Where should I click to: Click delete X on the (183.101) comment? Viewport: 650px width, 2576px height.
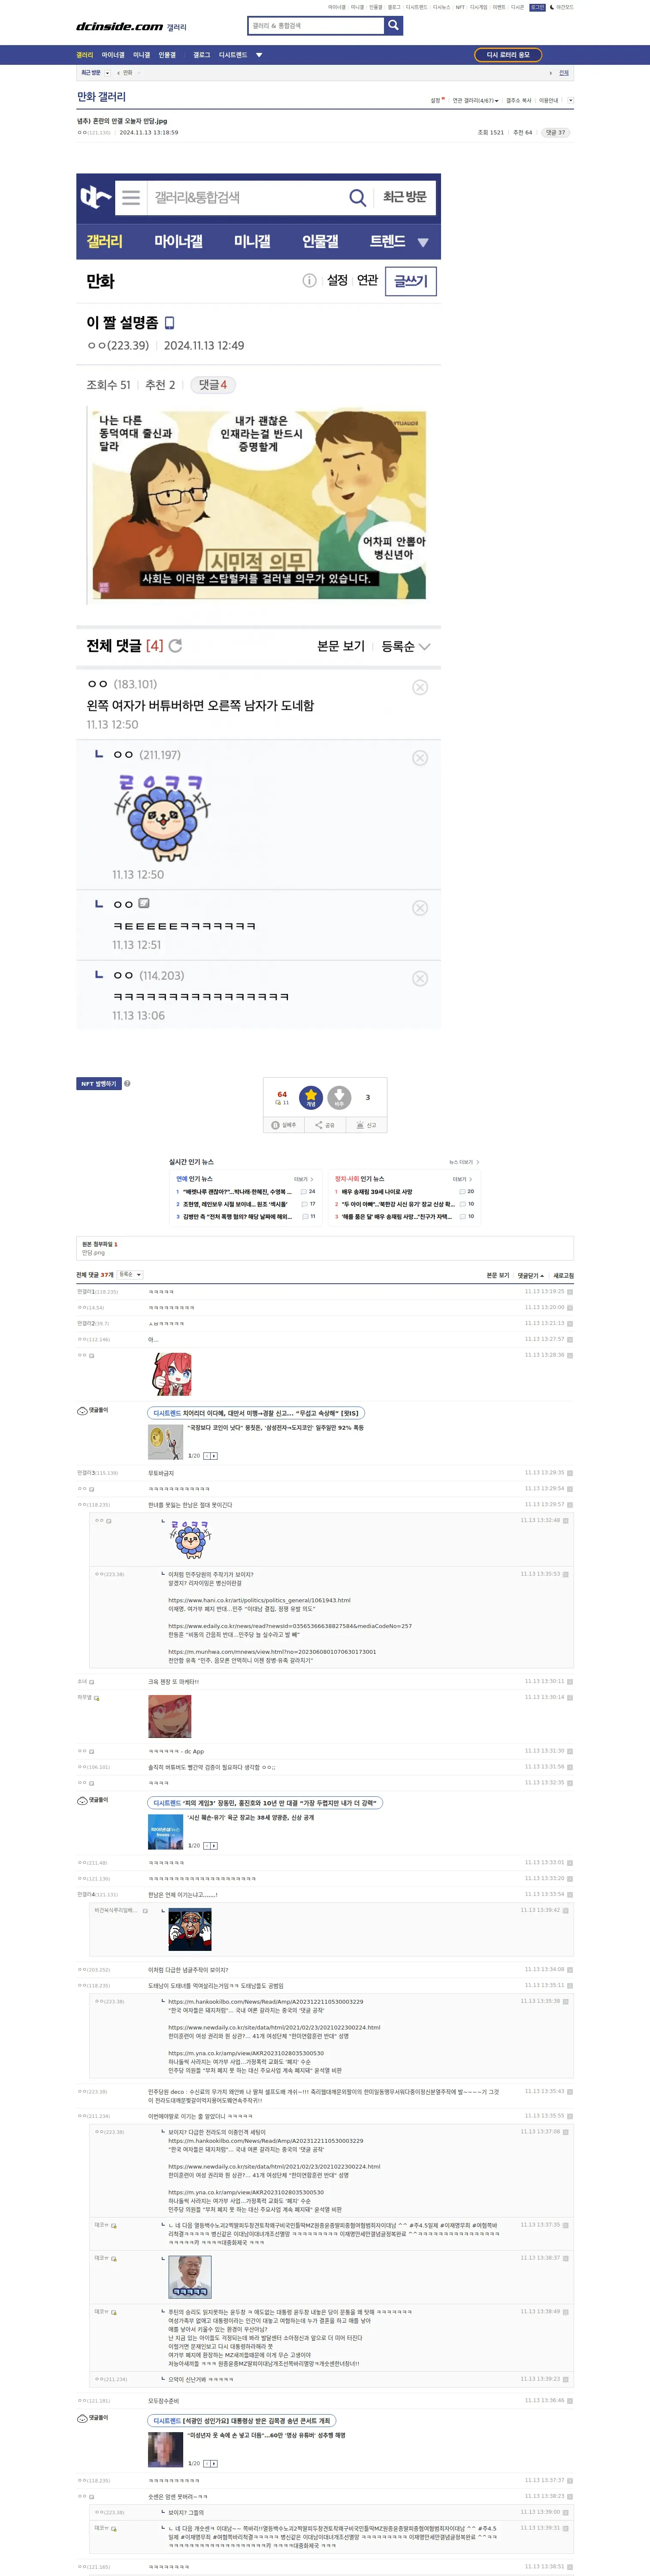(420, 687)
